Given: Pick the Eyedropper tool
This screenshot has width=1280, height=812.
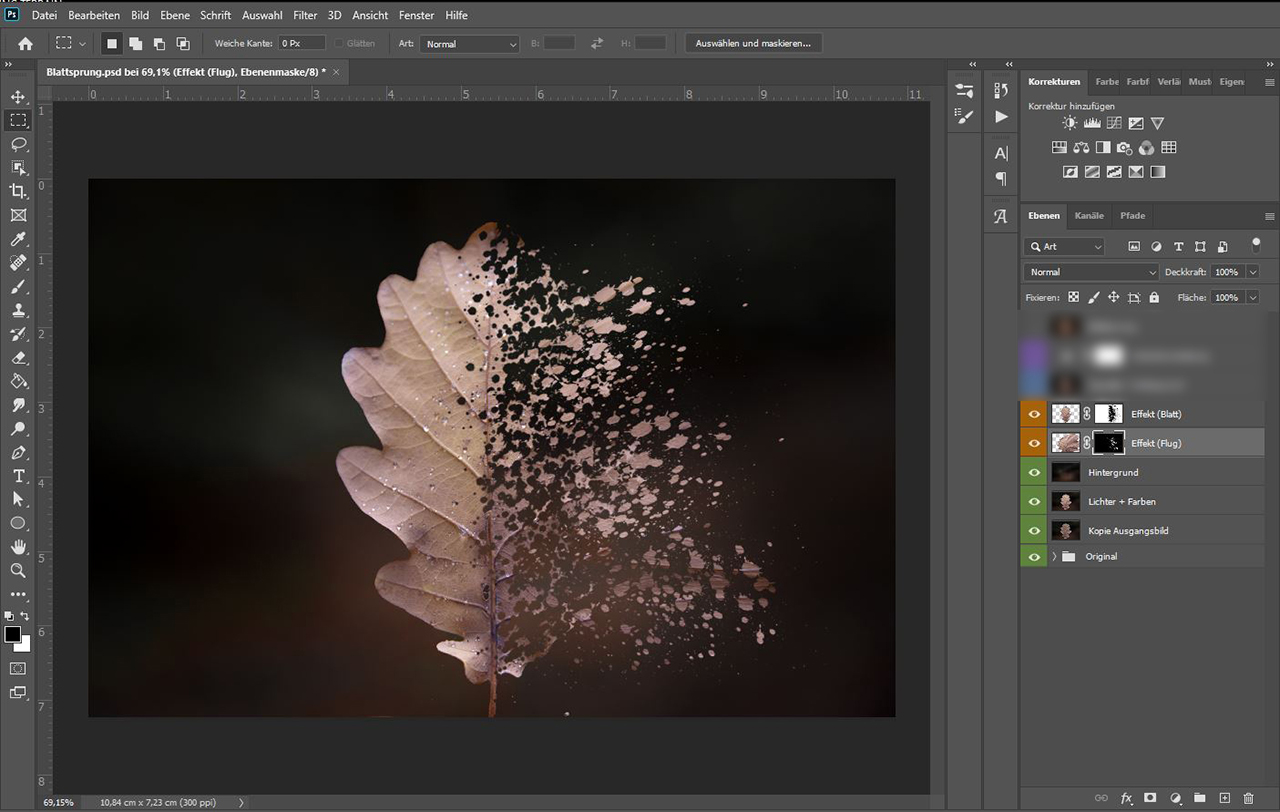Looking at the screenshot, I should click(x=18, y=239).
